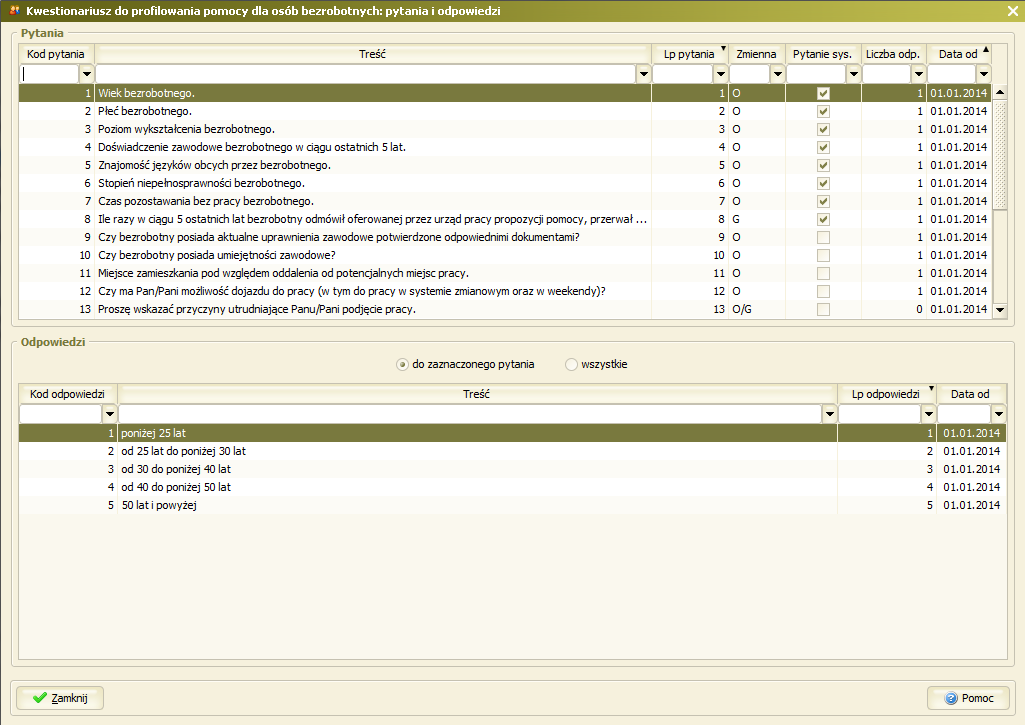Viewport: 1025px width, 725px height.
Task: Toggle checkbox for Miejsce zamieszkania row
Action: 823,273
